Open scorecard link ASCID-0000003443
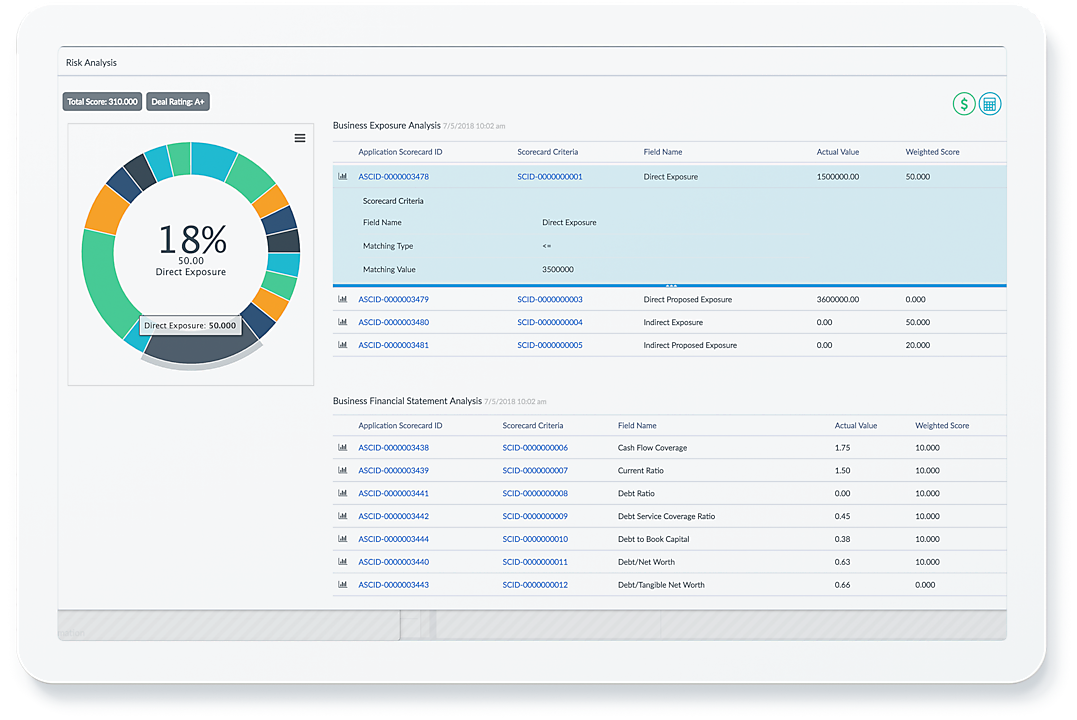 pos(394,585)
